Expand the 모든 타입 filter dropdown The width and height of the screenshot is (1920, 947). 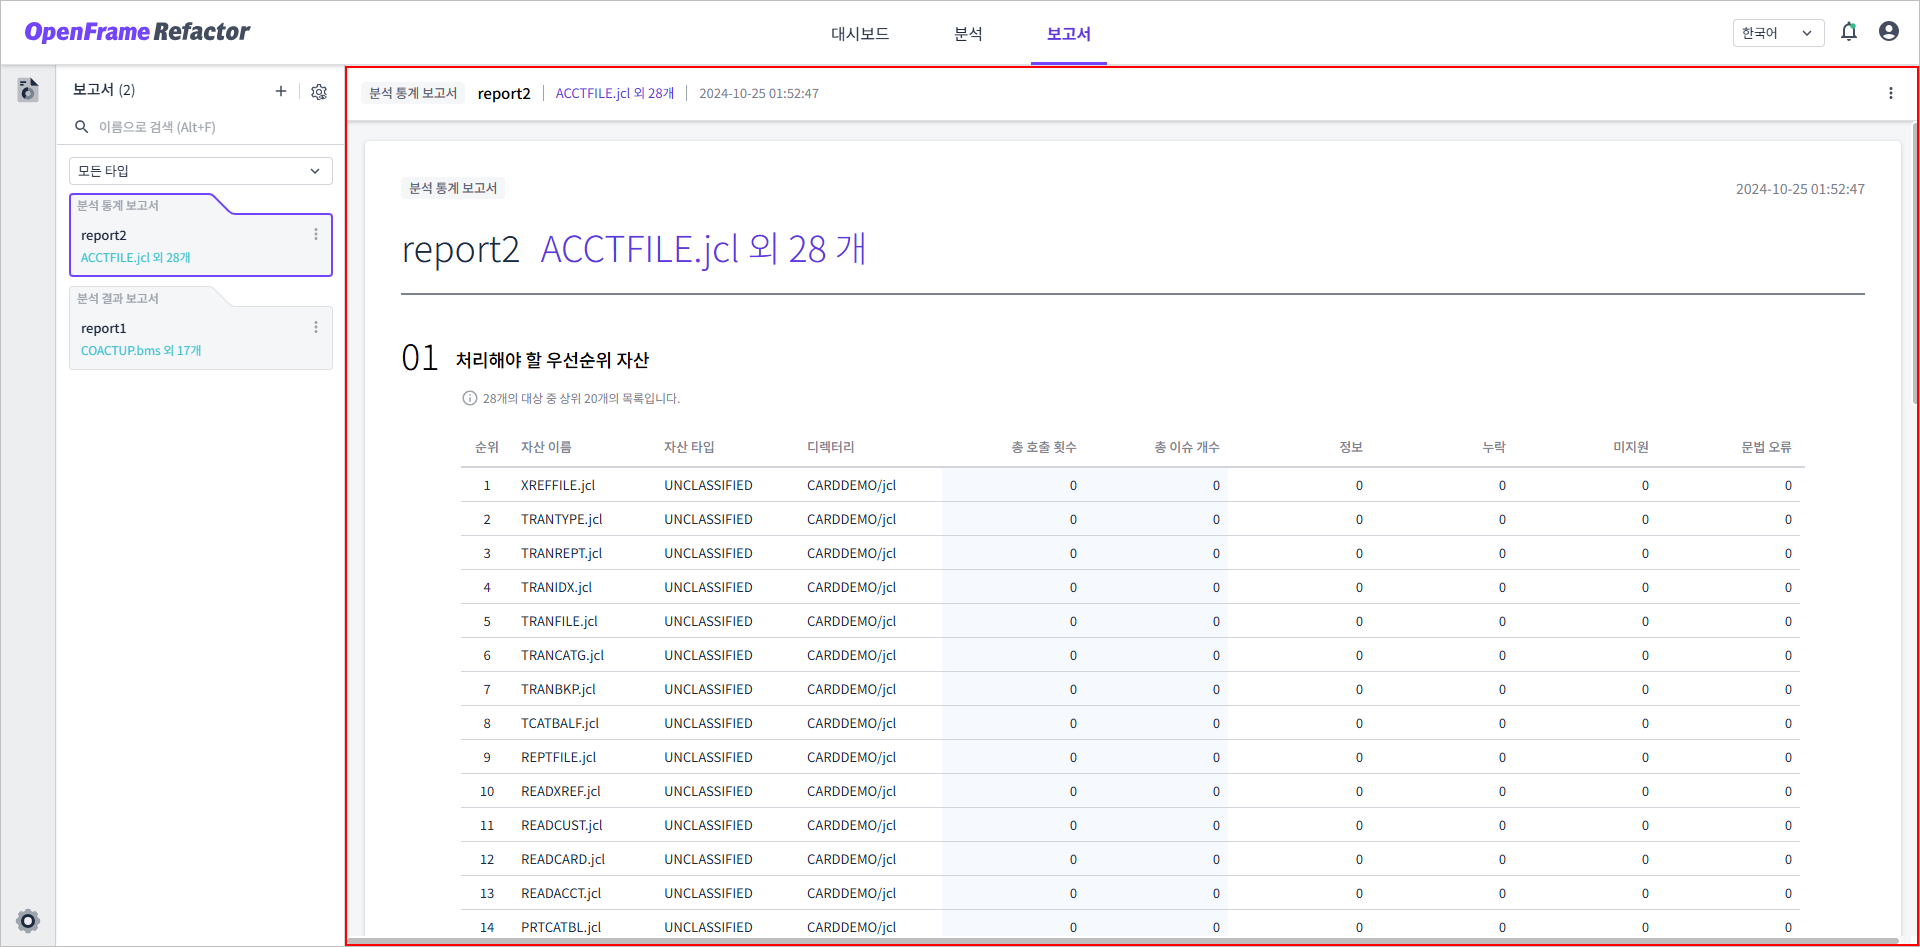[201, 171]
